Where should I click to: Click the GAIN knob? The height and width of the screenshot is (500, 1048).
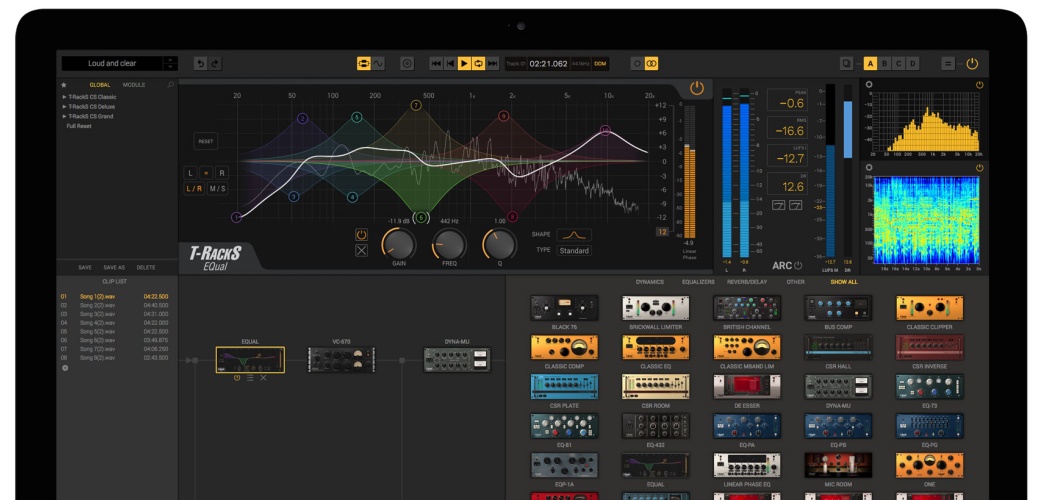398,243
